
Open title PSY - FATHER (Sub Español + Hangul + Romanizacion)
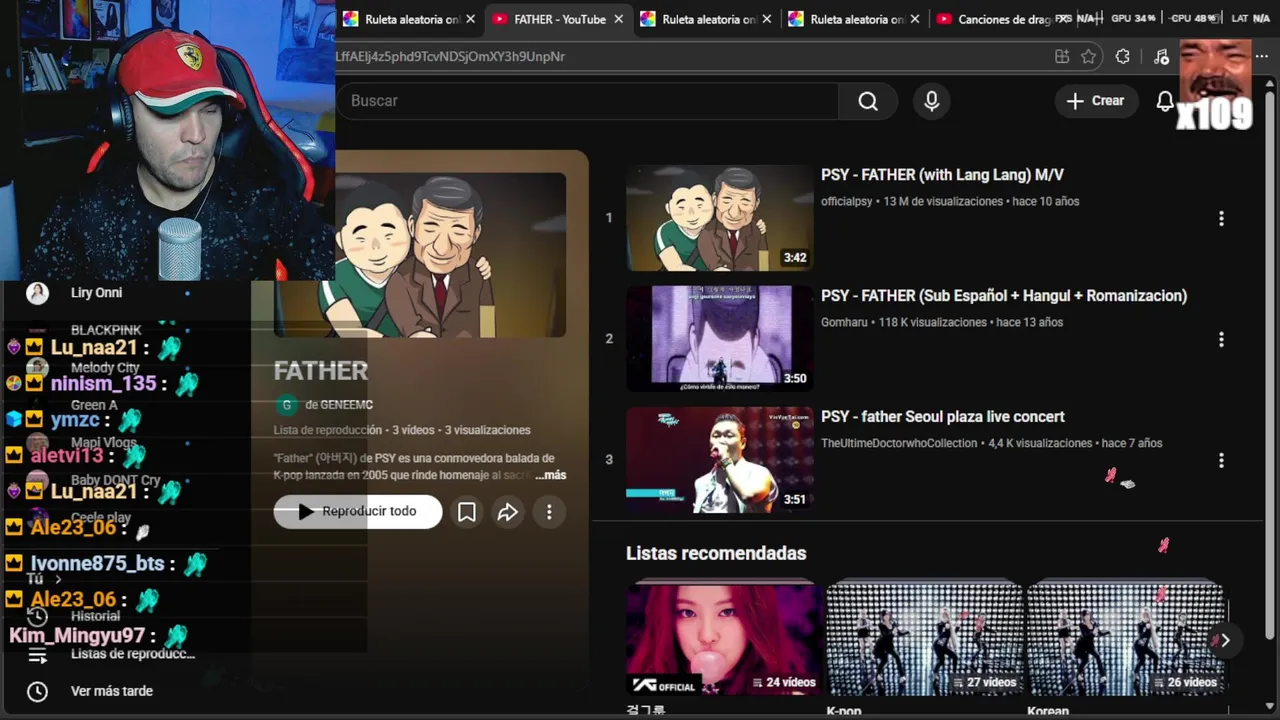[x=1004, y=296]
